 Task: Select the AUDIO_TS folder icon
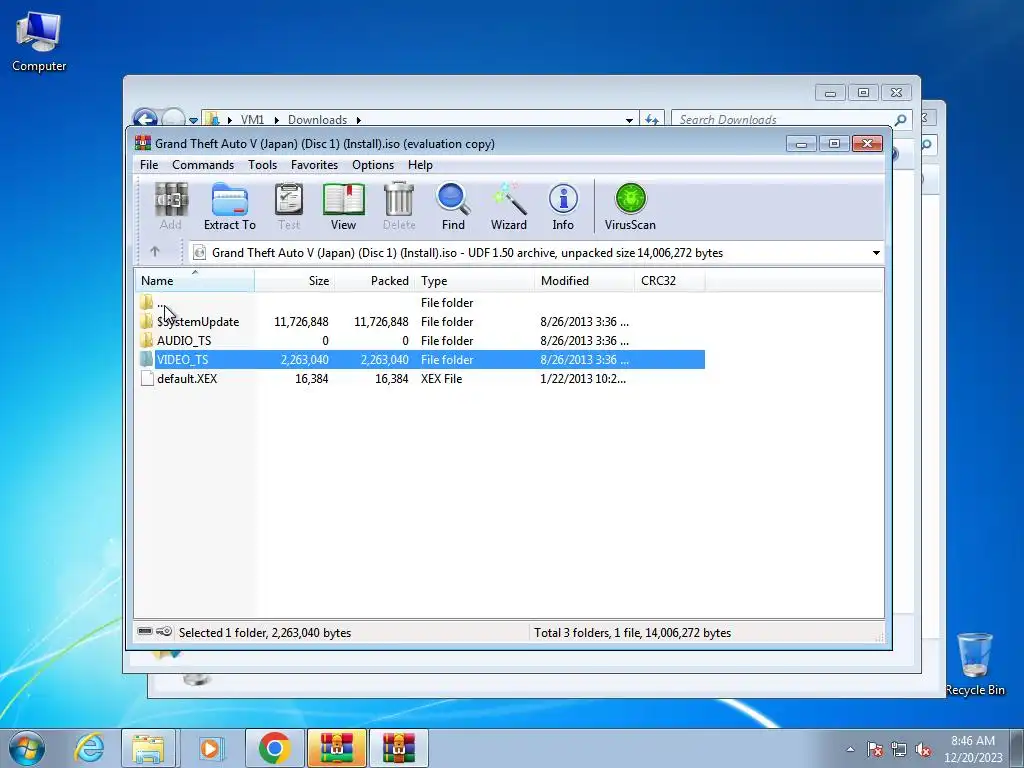(x=147, y=340)
